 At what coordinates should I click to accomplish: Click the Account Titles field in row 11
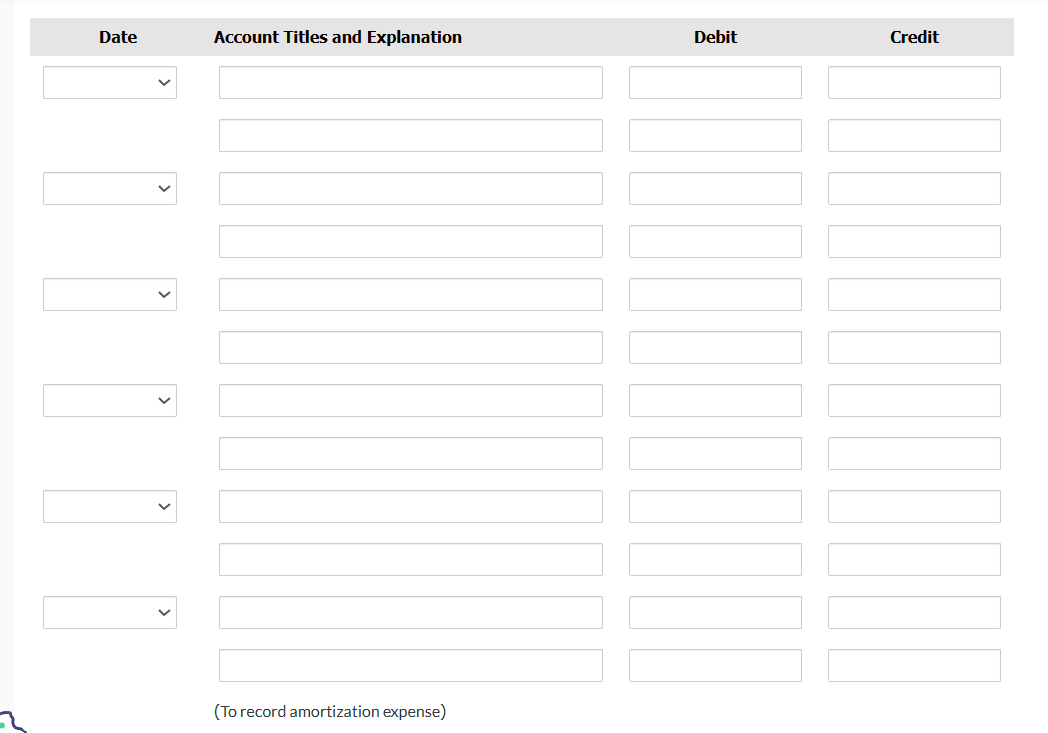pyautogui.click(x=410, y=613)
